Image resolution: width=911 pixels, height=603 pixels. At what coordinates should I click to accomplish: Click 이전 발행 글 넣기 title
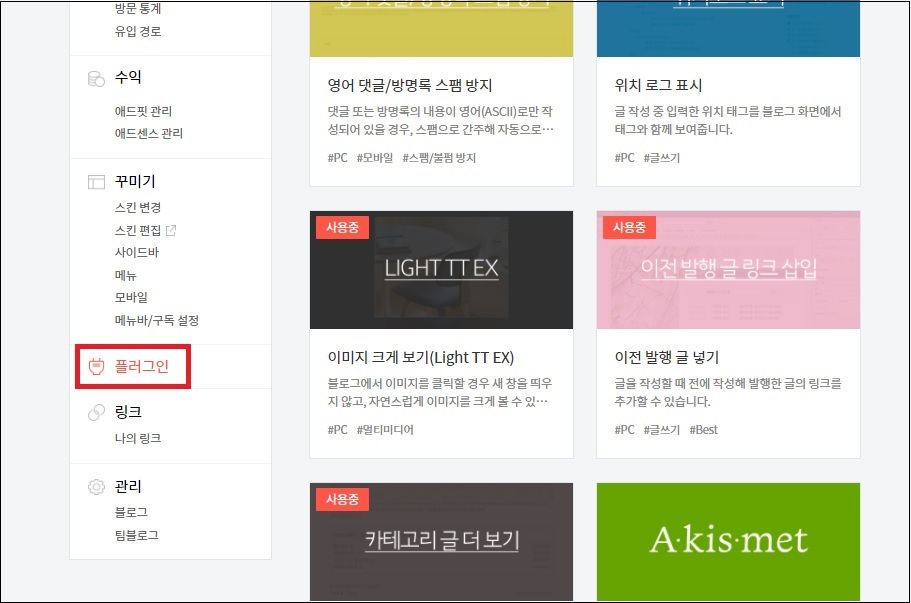tap(666, 358)
